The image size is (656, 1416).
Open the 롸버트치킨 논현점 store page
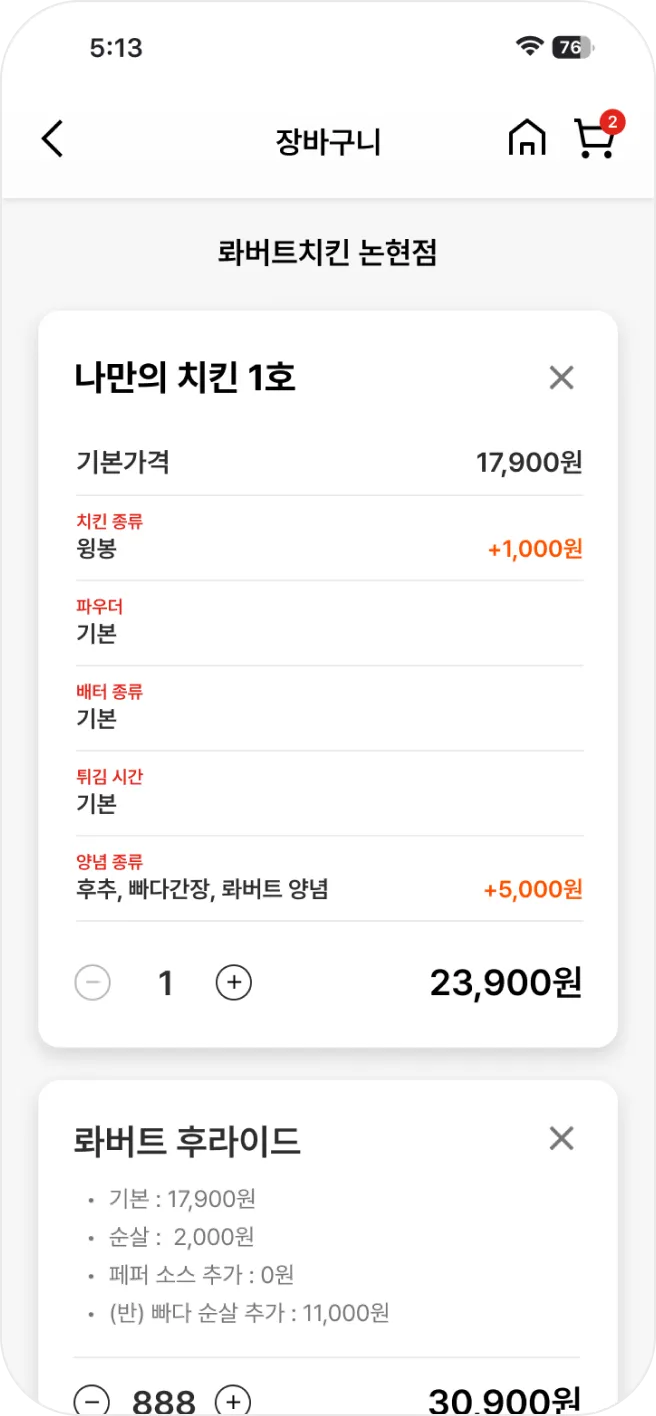coord(328,252)
